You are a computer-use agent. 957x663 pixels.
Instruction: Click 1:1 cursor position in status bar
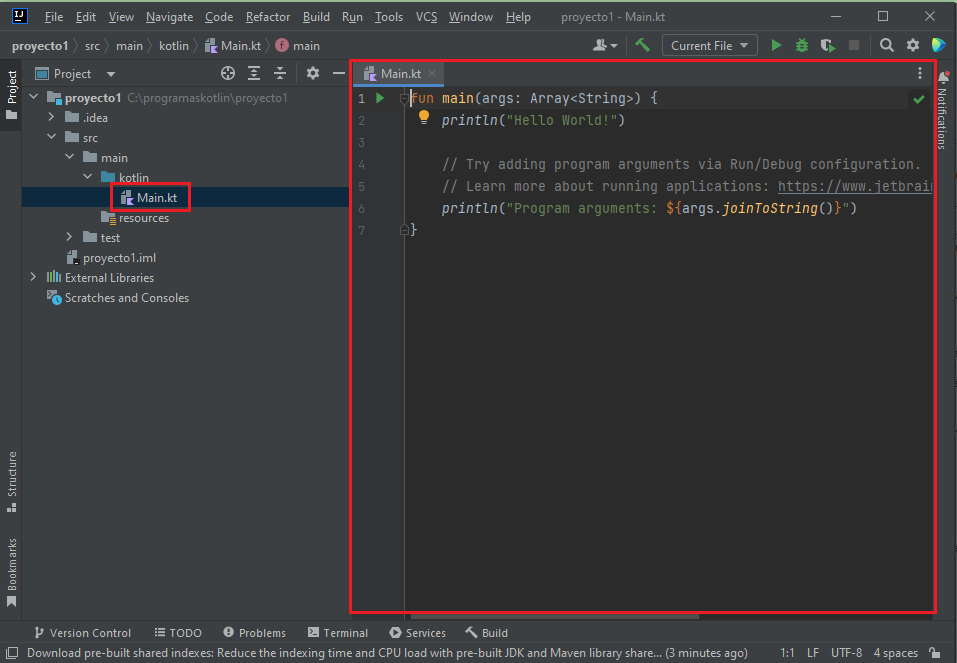coord(787,653)
